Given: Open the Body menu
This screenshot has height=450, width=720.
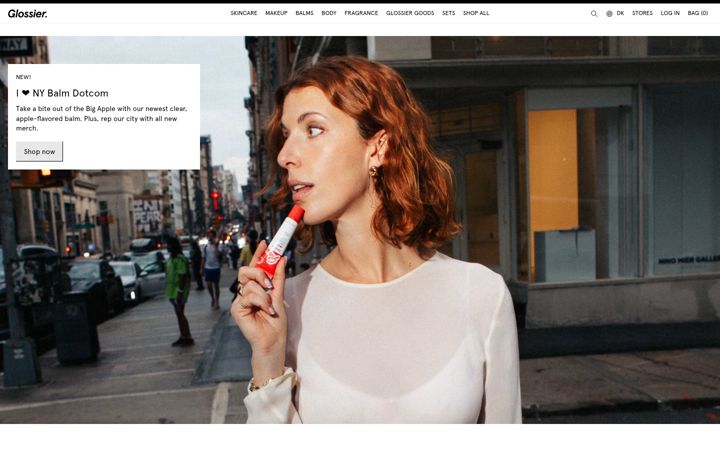Looking at the screenshot, I should click(x=329, y=13).
